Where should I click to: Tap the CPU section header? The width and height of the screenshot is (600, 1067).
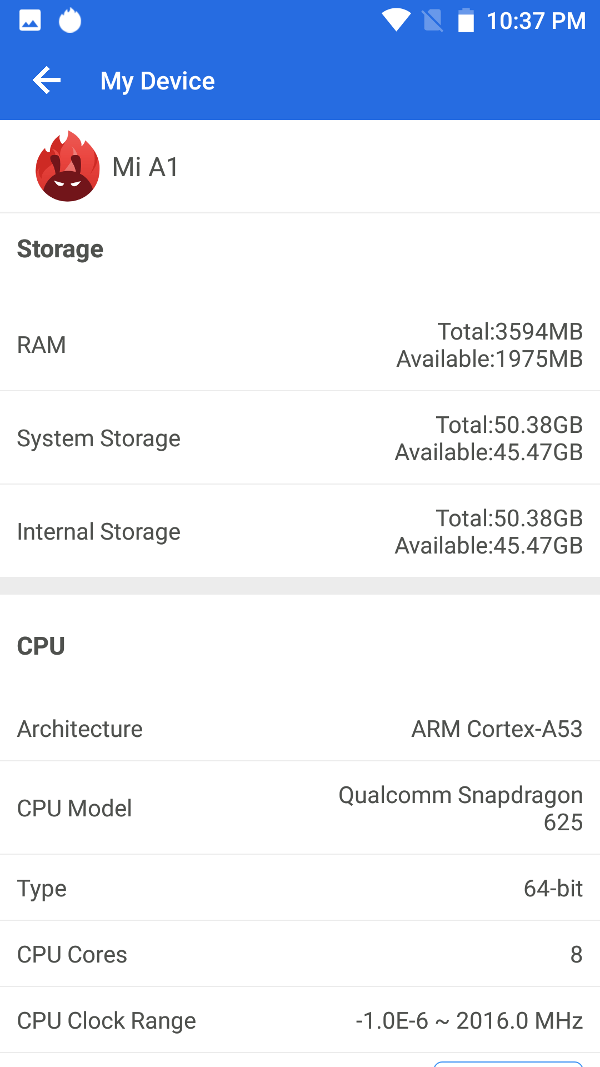pyautogui.click(x=41, y=646)
